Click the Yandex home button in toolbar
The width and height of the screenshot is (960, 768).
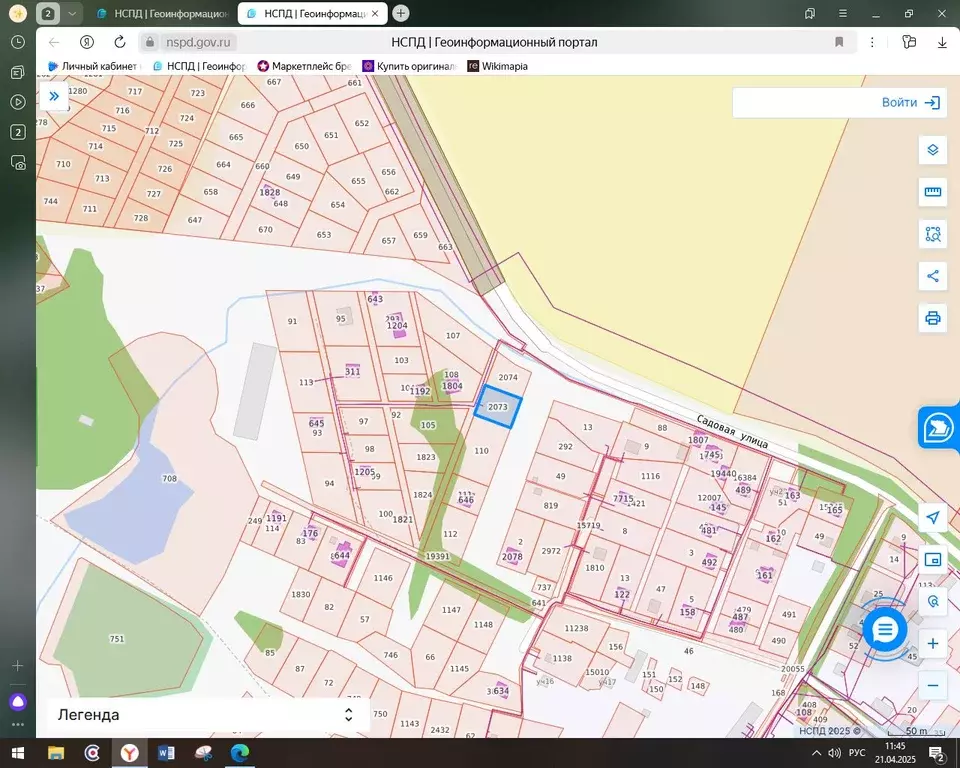point(87,42)
